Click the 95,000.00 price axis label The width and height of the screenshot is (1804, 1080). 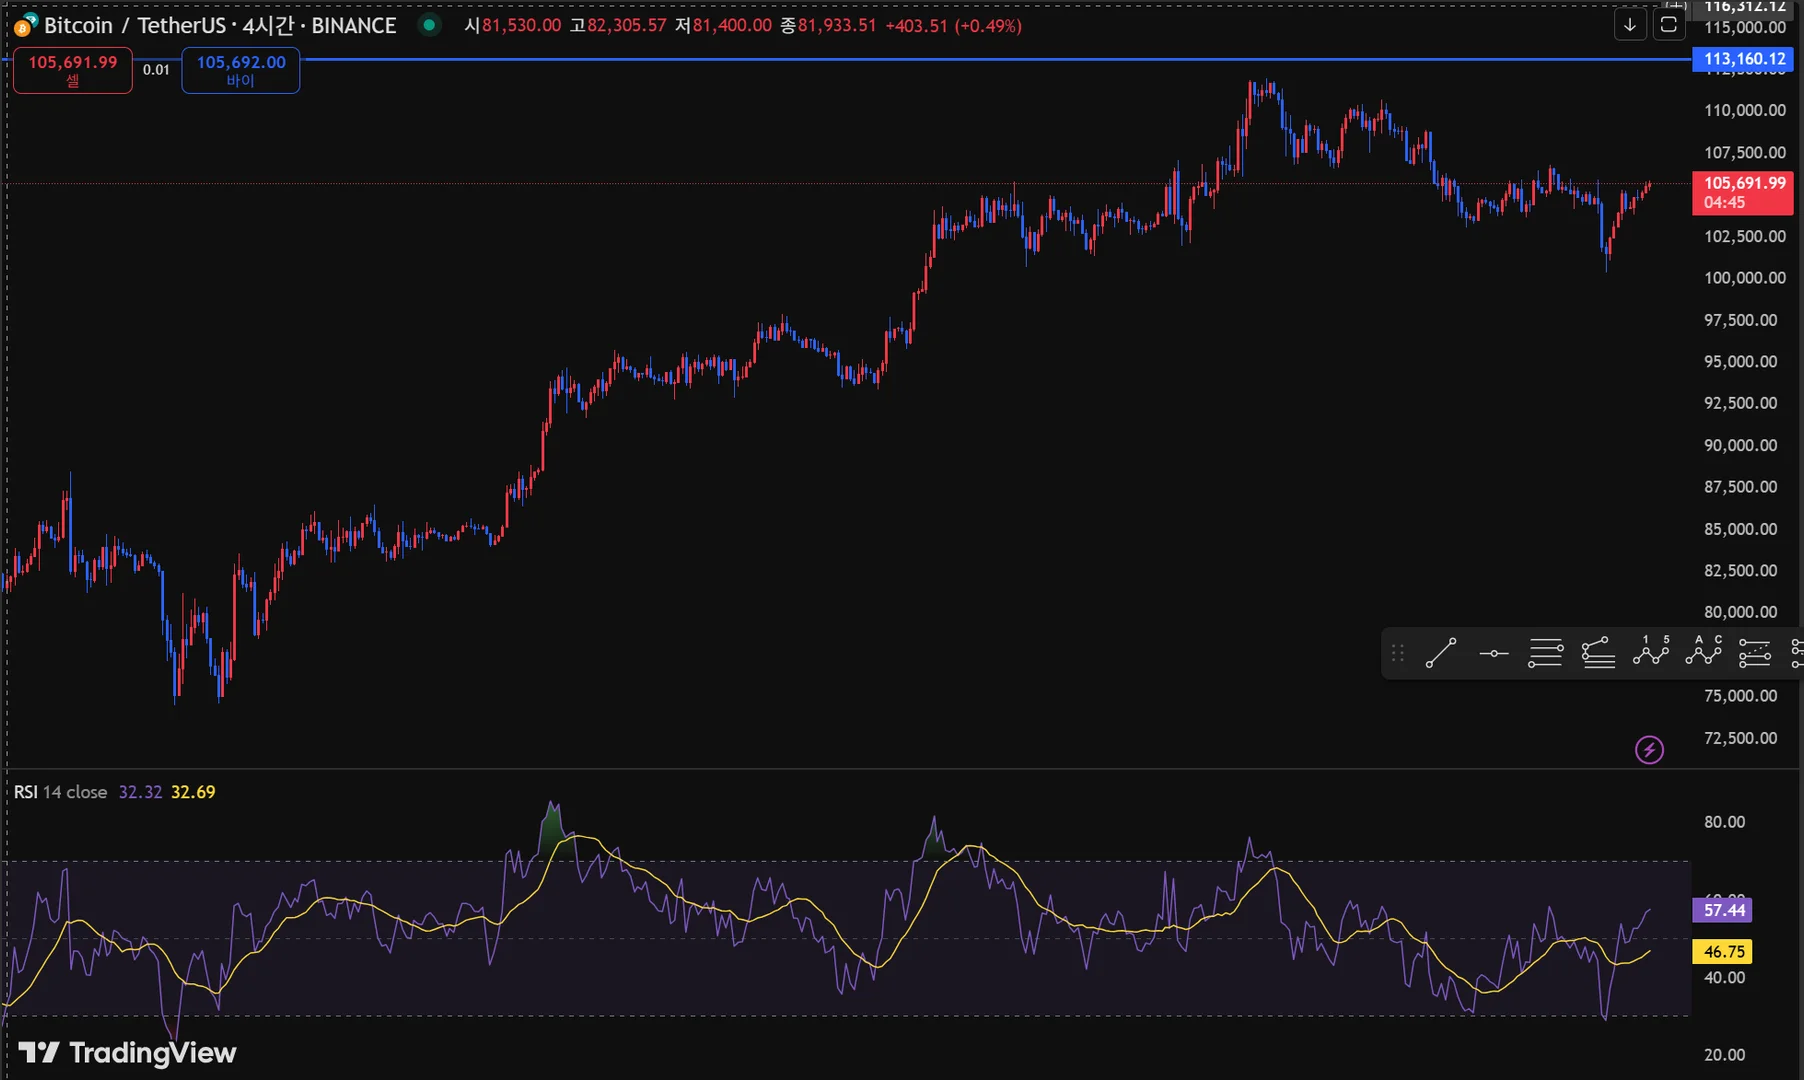pos(1741,362)
